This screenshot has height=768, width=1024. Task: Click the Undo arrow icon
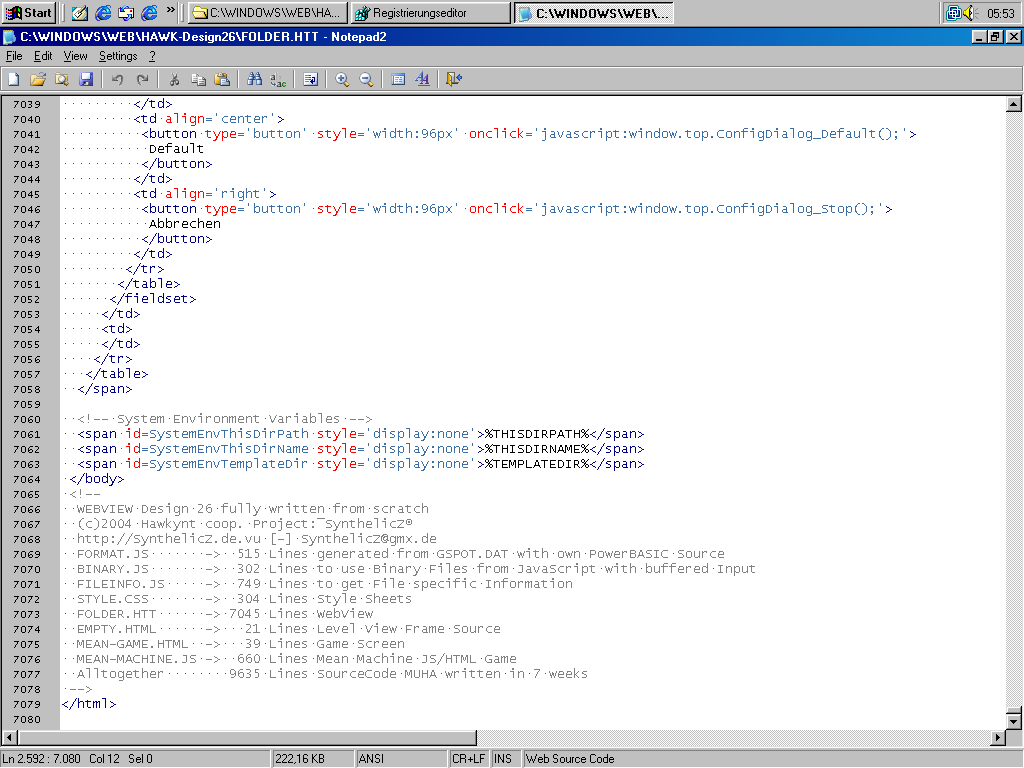click(118, 80)
